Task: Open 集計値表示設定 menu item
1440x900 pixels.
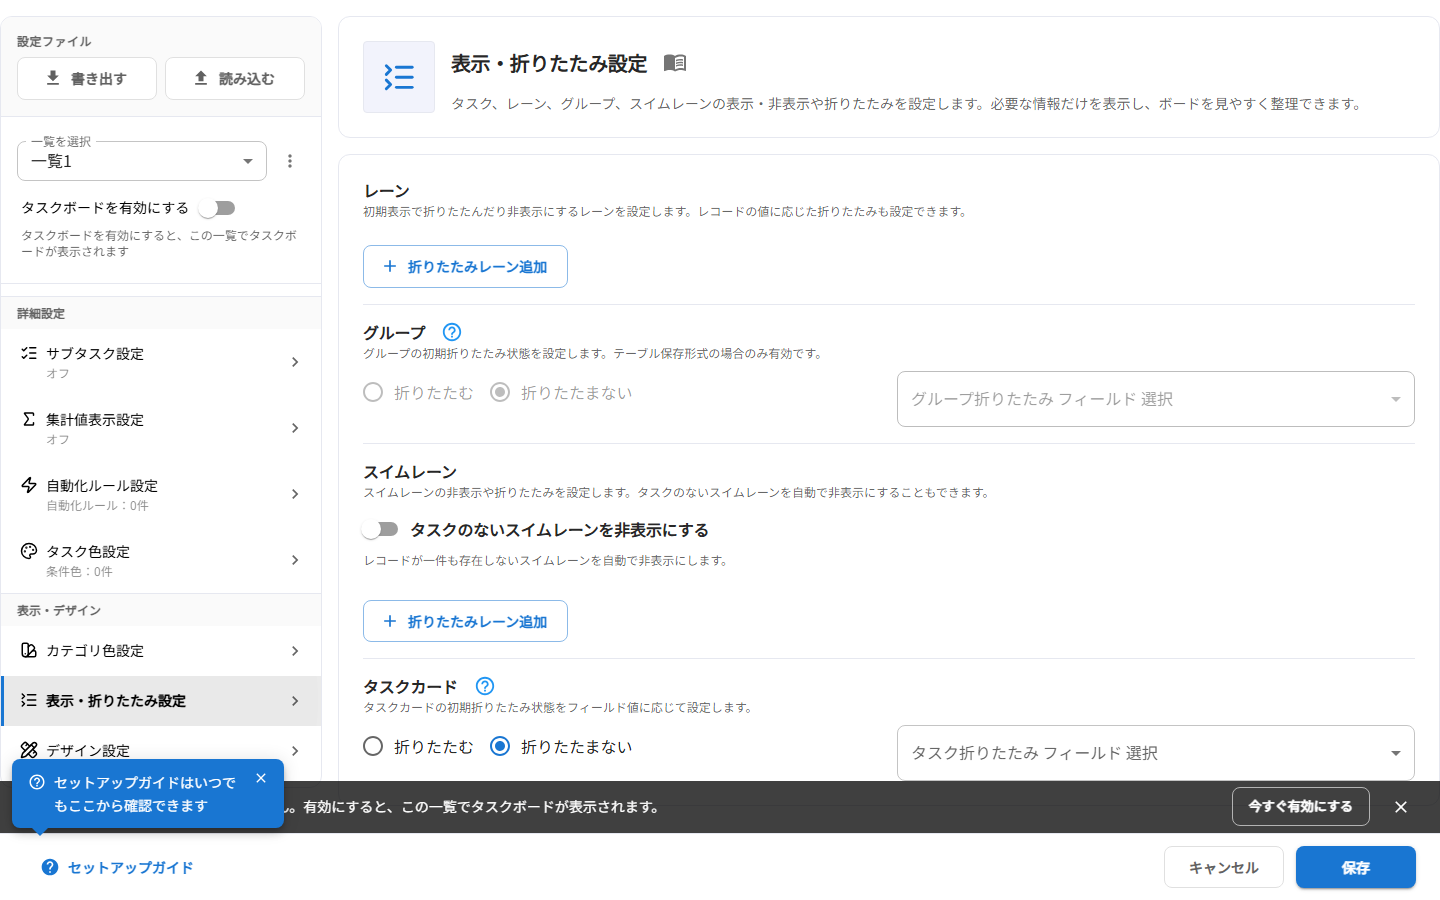Action: (161, 428)
